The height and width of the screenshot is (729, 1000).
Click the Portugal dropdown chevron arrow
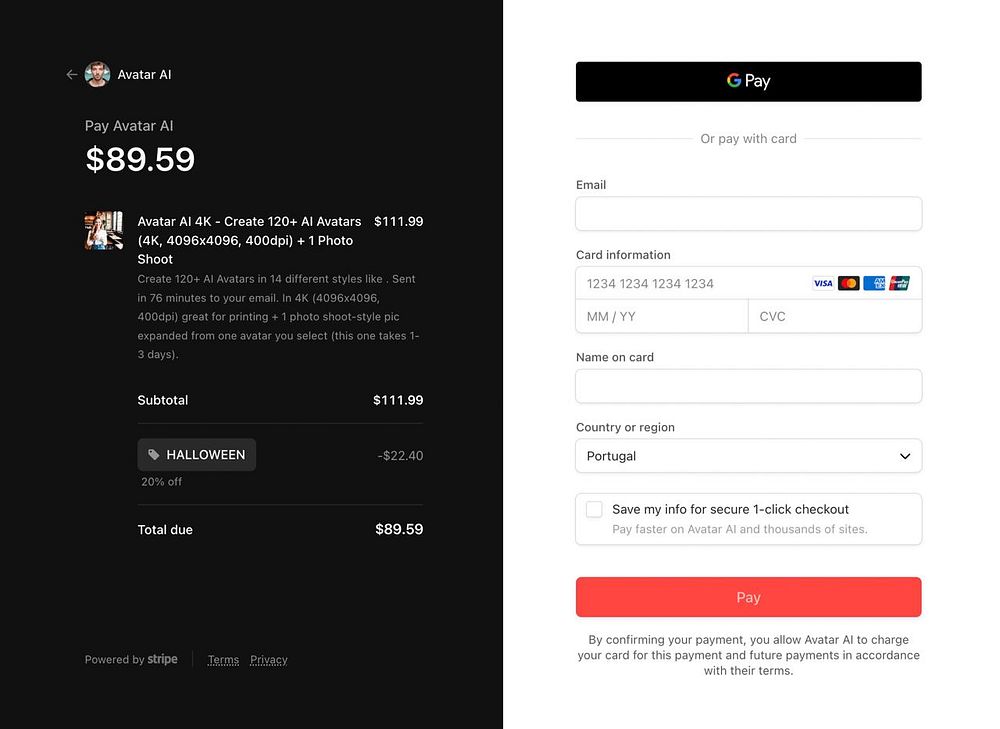tap(905, 456)
